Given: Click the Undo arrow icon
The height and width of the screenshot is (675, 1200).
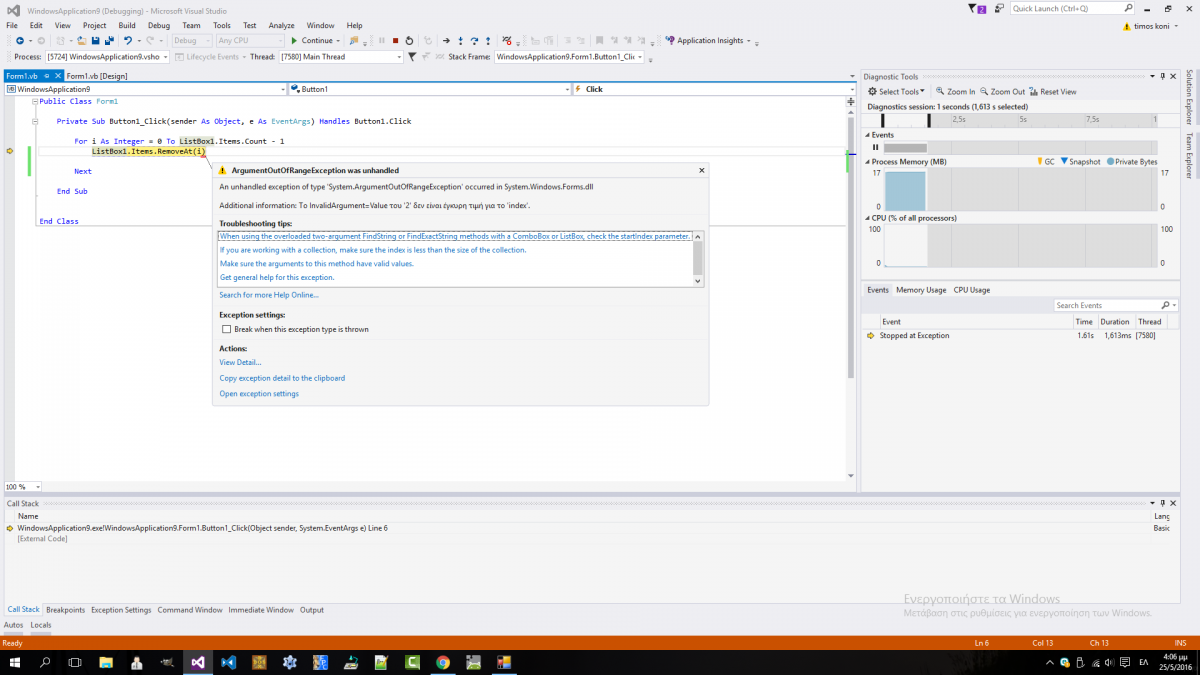Looking at the screenshot, I should coord(128,41).
